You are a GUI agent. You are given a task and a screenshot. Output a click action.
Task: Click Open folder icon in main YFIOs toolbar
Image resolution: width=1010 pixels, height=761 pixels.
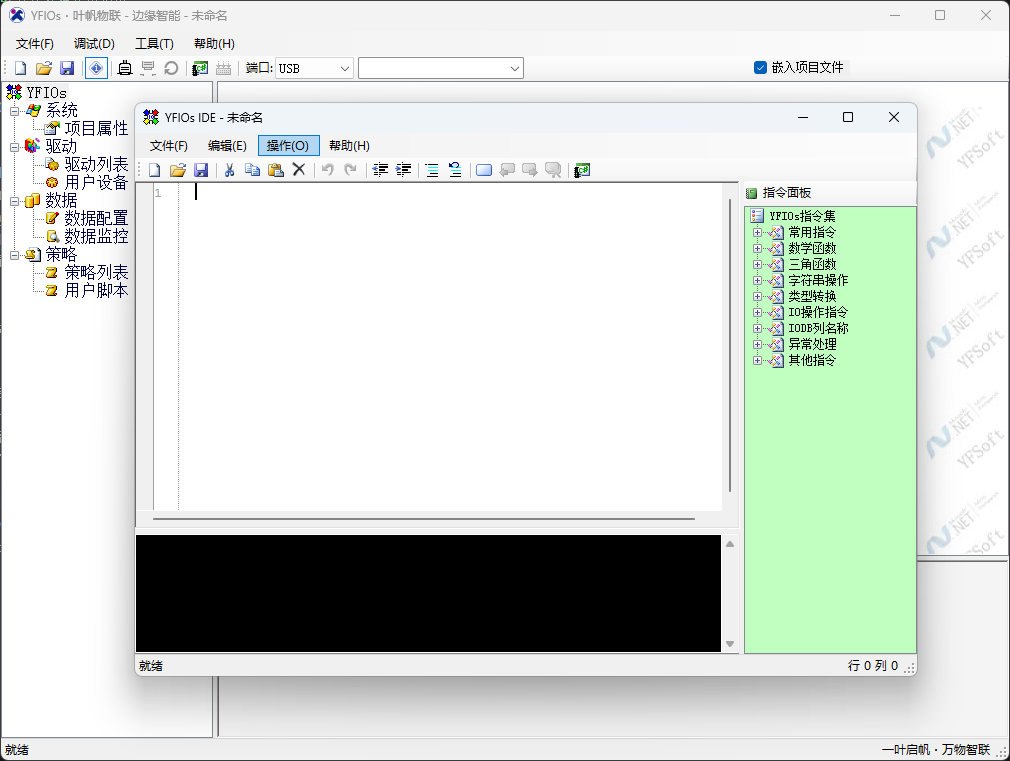44,68
